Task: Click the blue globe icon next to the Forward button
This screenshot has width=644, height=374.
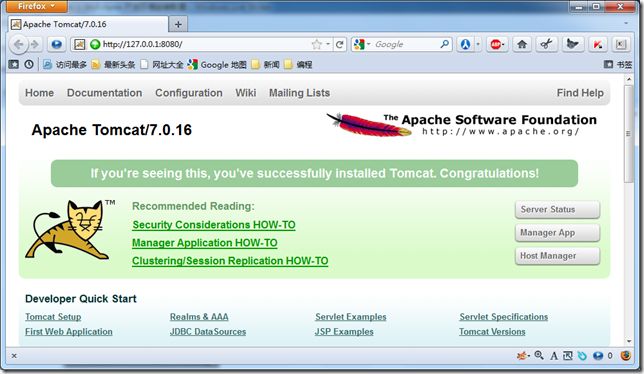Action: 56,44
